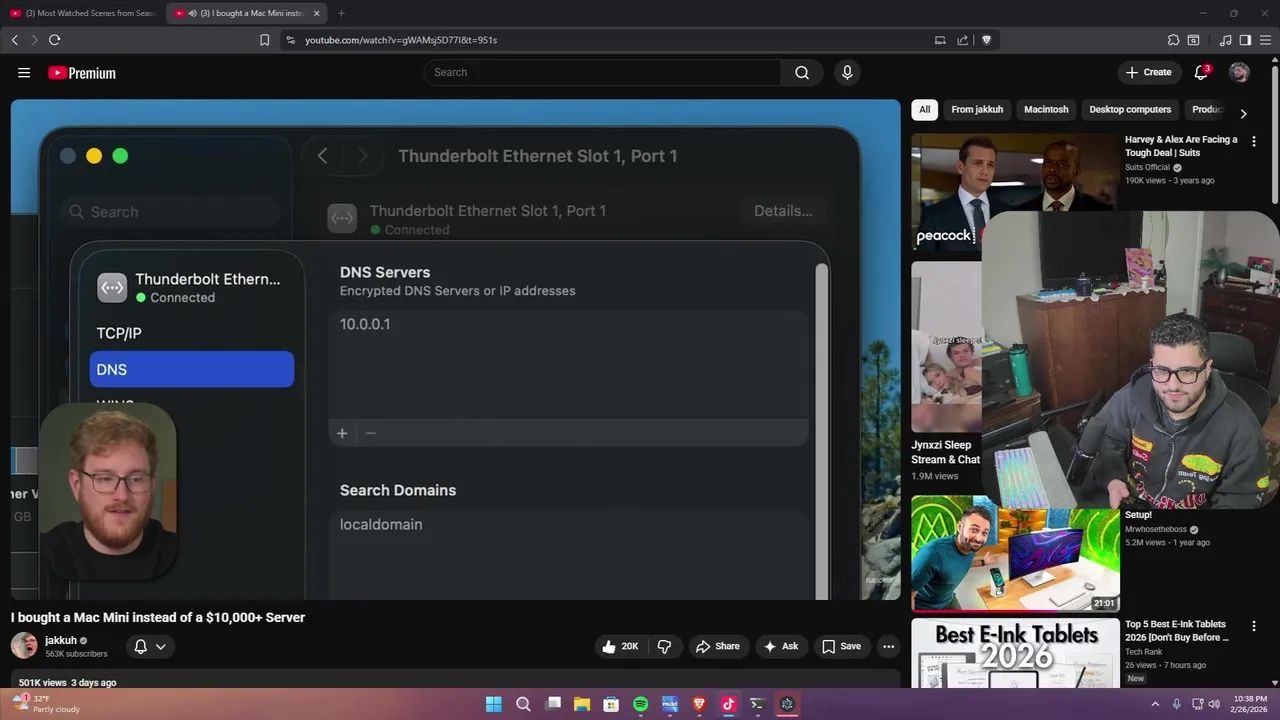Open taskbar search magnifier
1280x720 pixels.
(523, 704)
